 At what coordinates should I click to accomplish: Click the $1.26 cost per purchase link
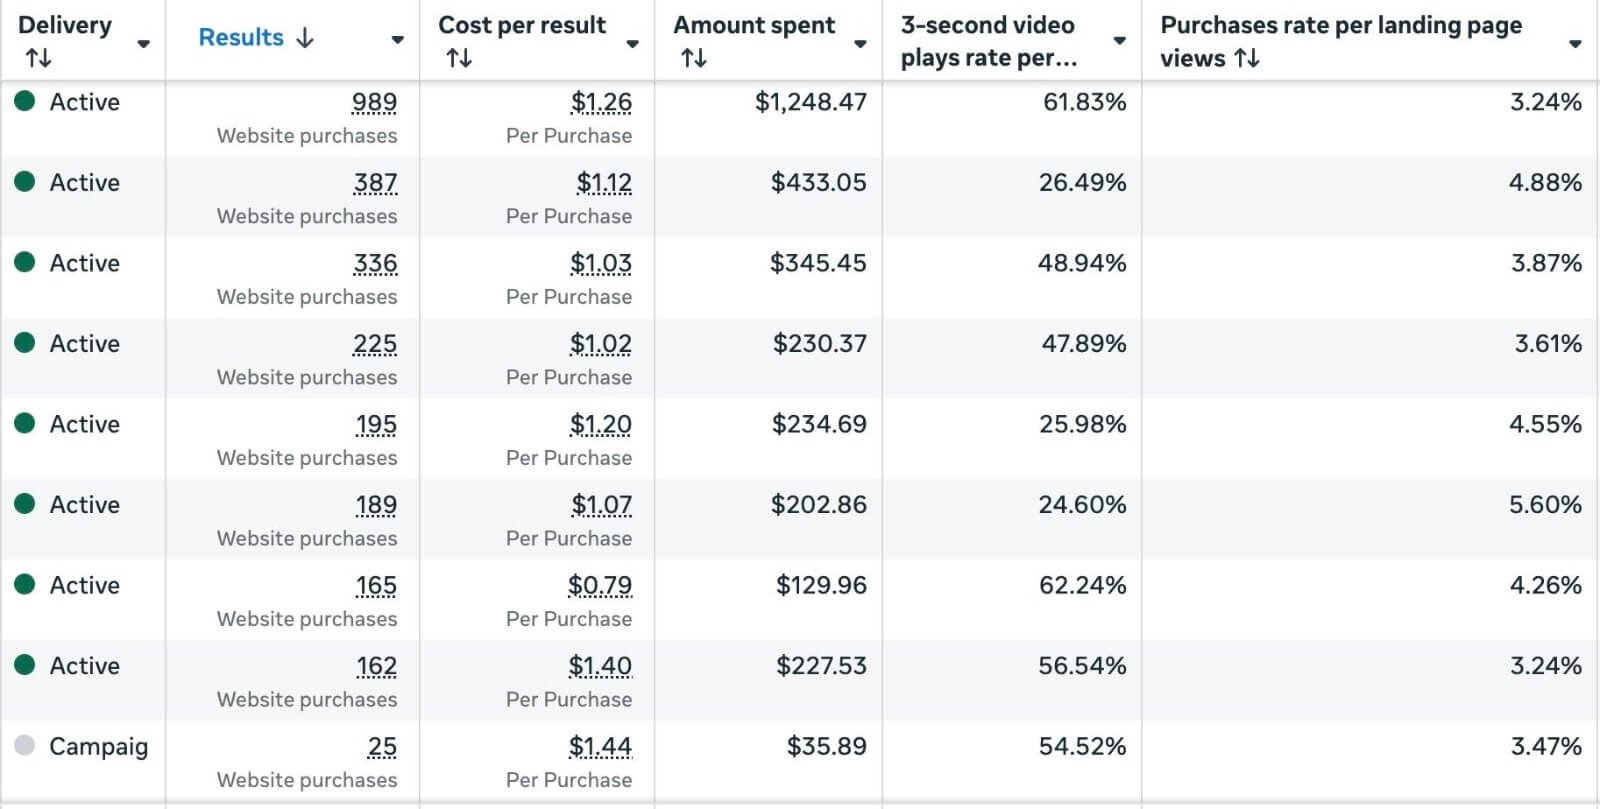coord(601,102)
